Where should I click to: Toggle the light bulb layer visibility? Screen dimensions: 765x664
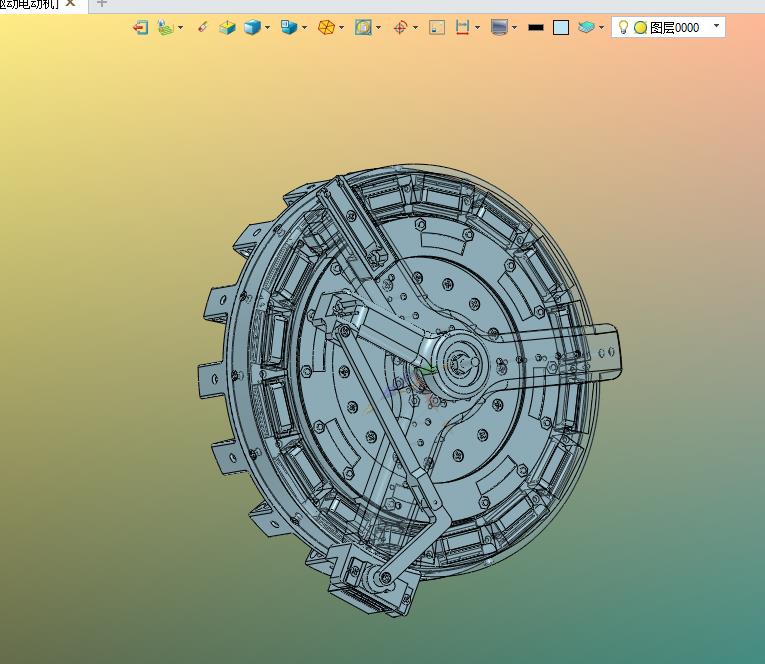(x=623, y=27)
